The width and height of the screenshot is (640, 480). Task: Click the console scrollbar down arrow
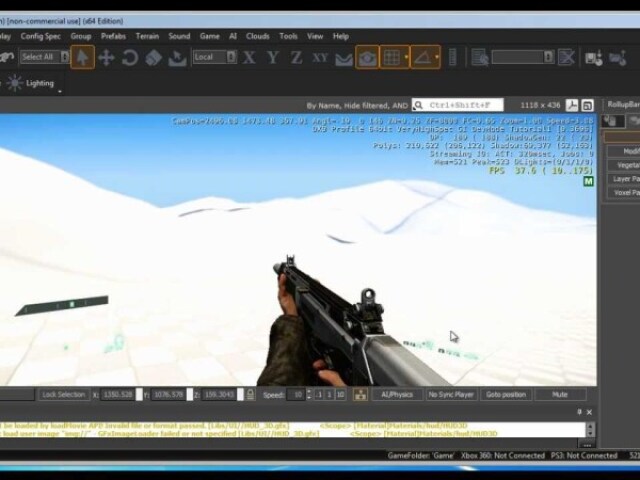coord(590,433)
